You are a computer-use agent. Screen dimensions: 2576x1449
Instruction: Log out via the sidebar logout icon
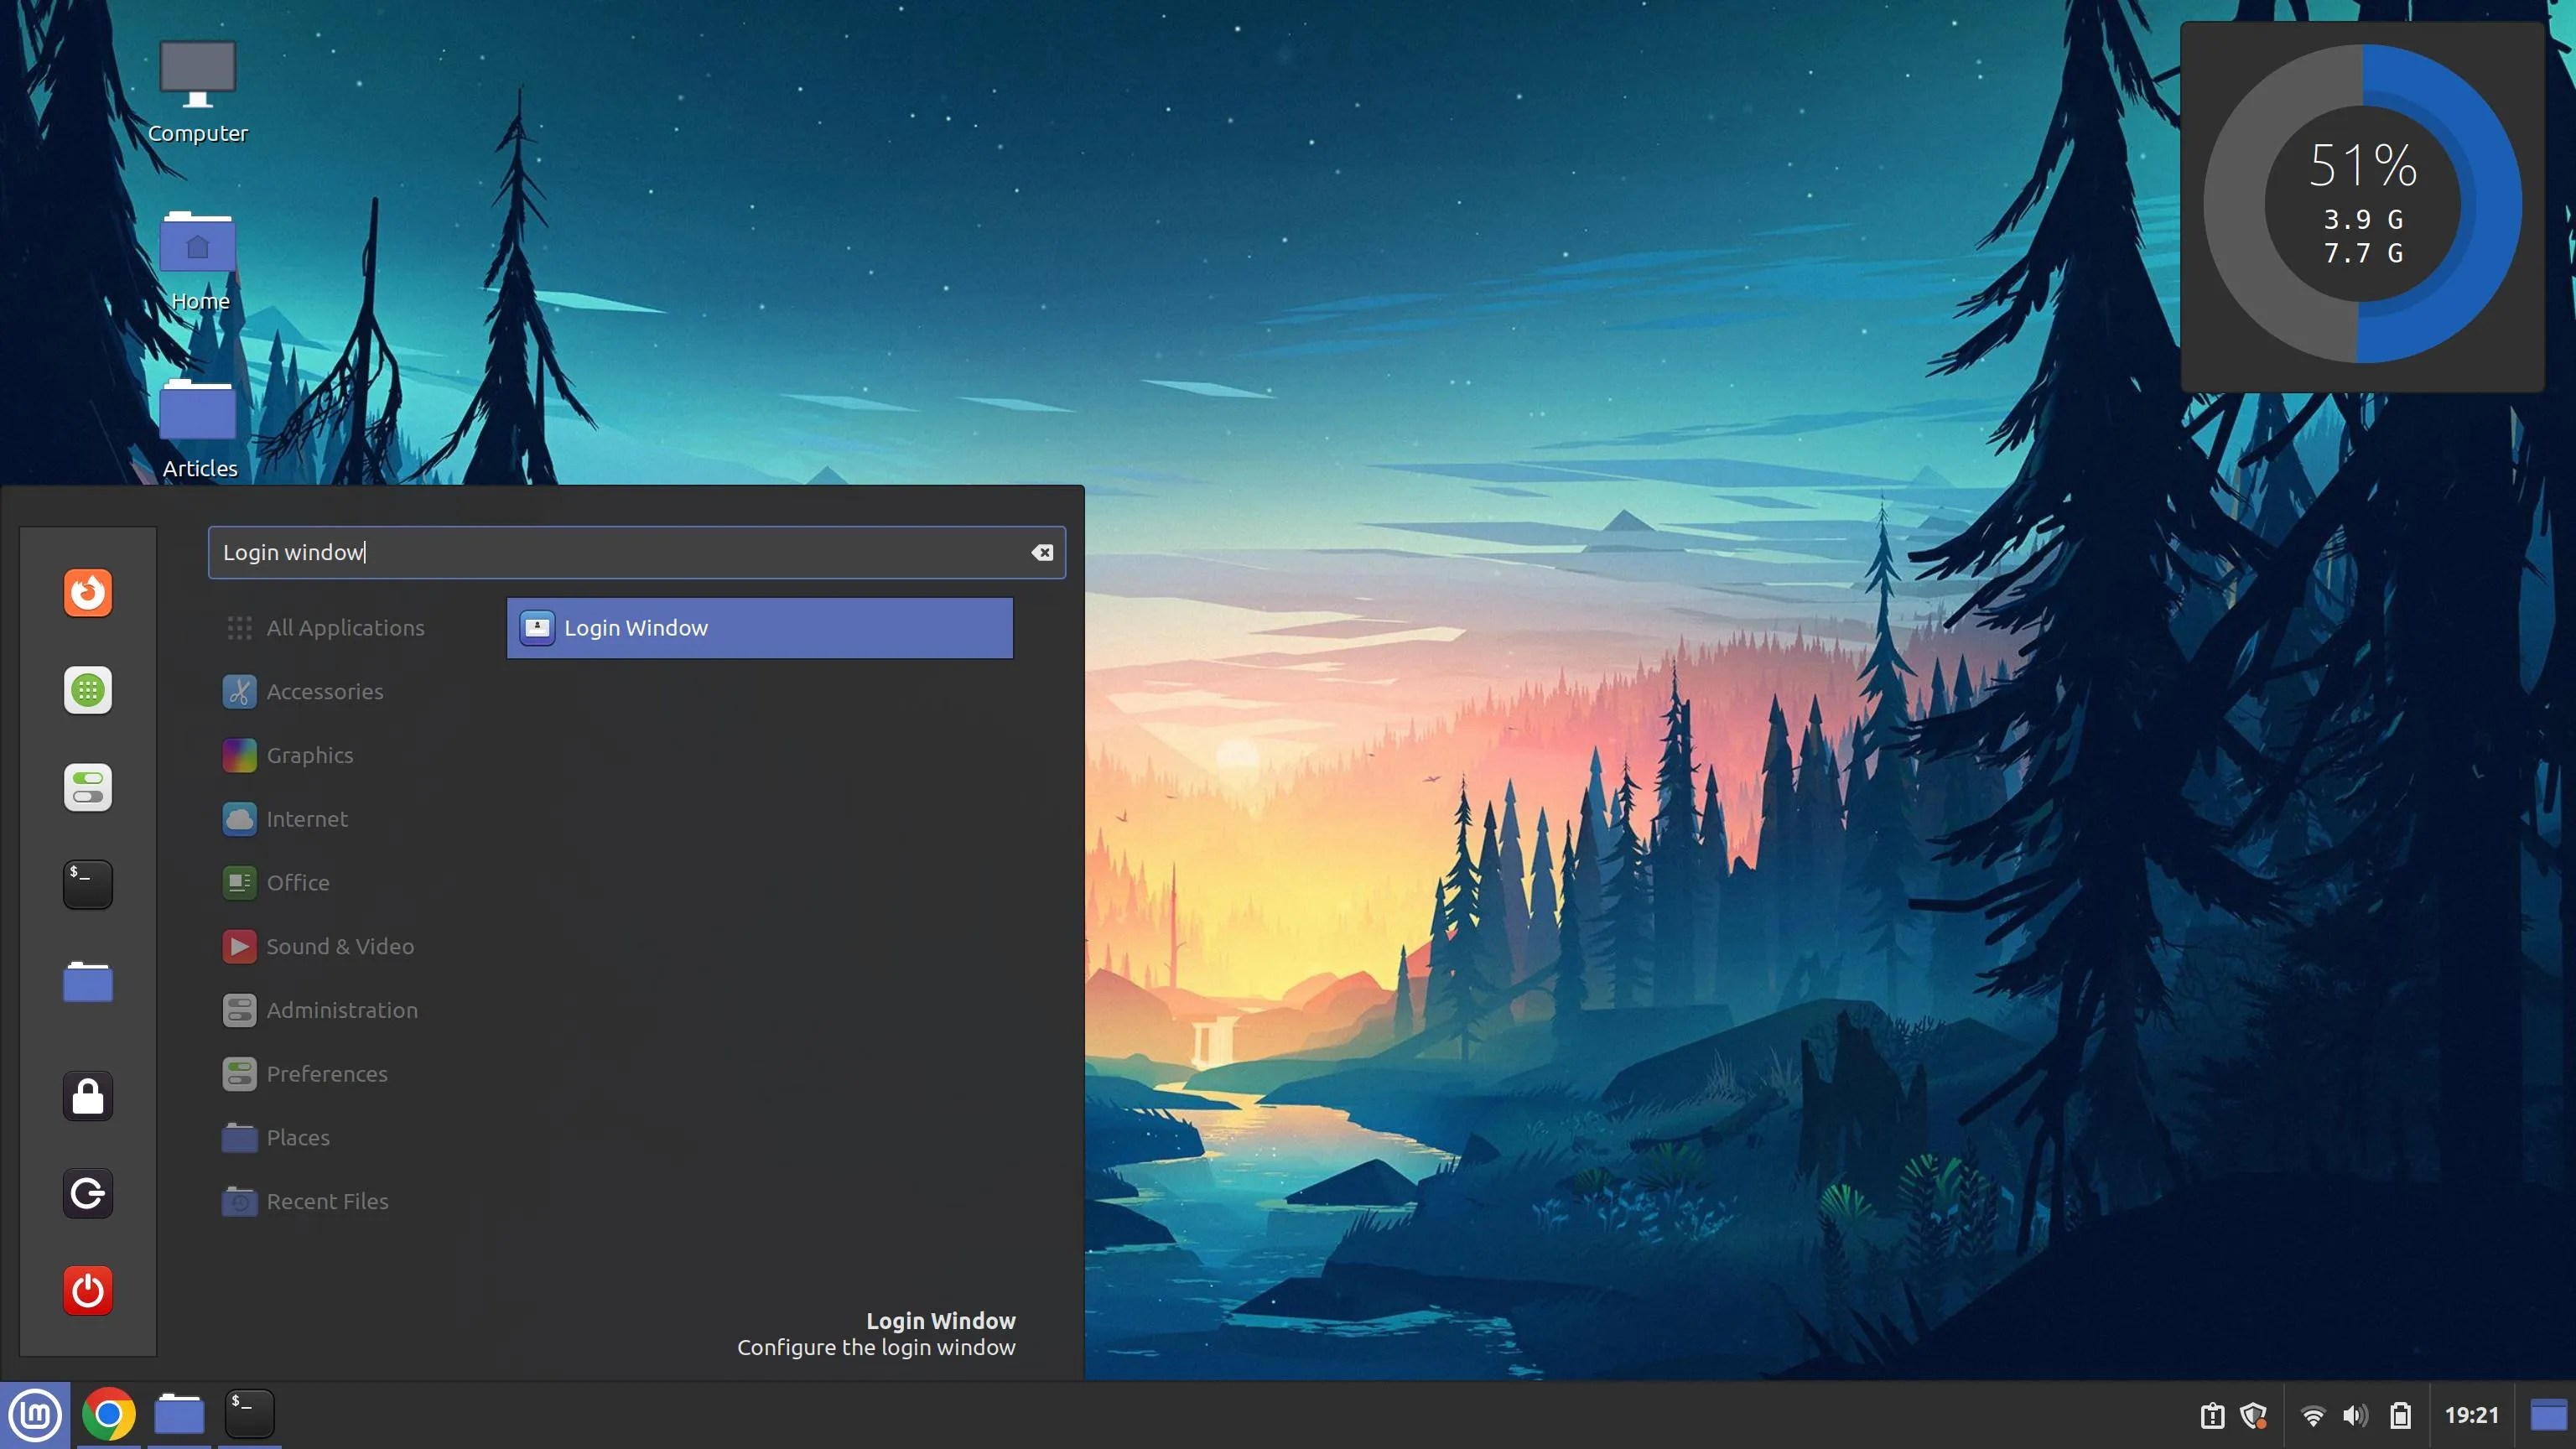click(87, 1192)
